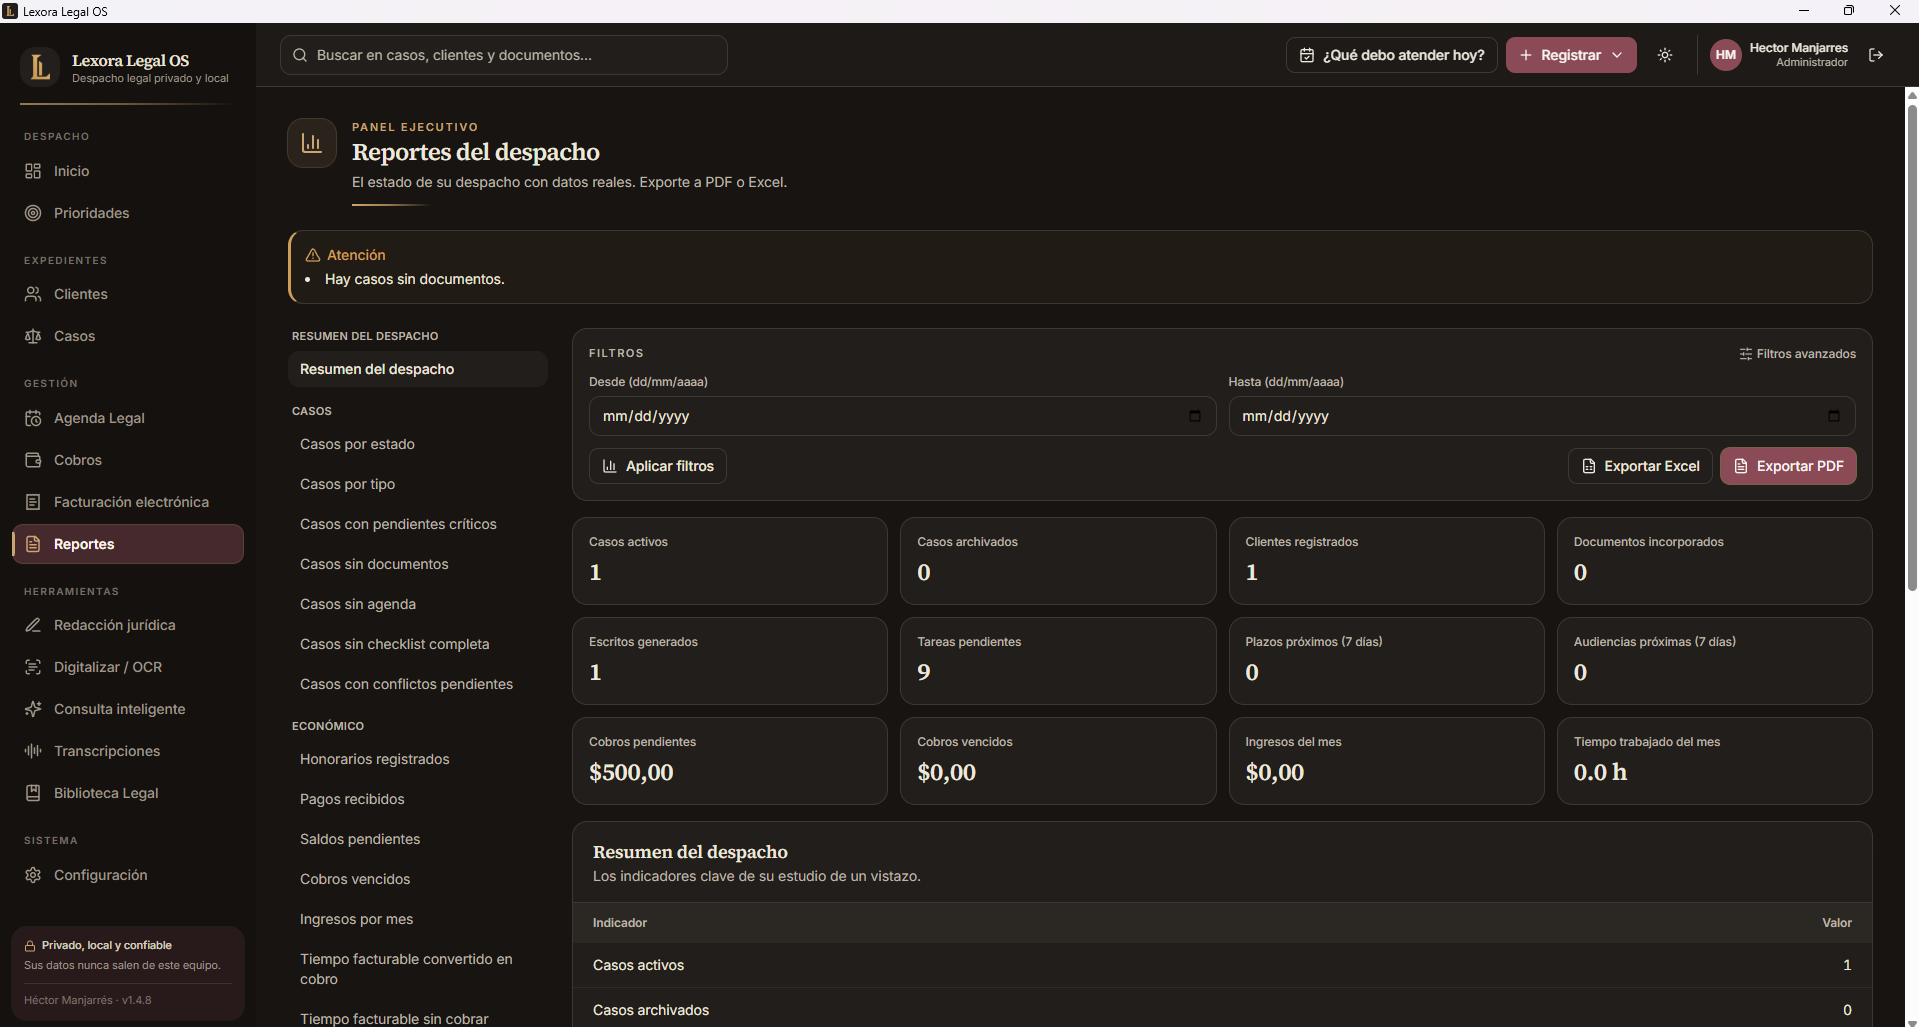Click Exportar PDF button
Image resolution: width=1919 pixels, height=1027 pixels.
pos(1788,466)
